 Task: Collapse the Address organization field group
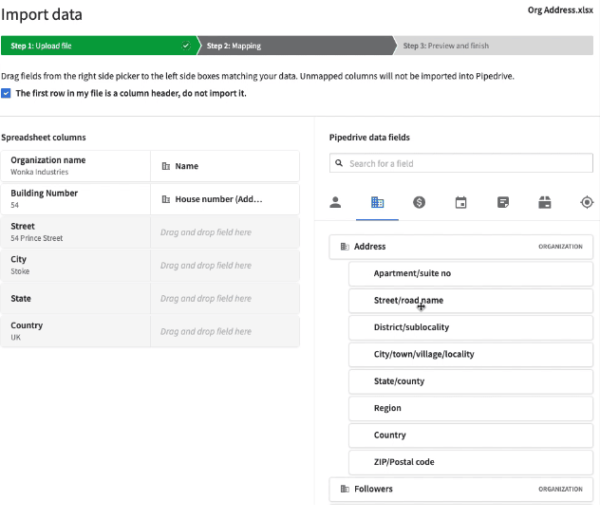point(461,246)
